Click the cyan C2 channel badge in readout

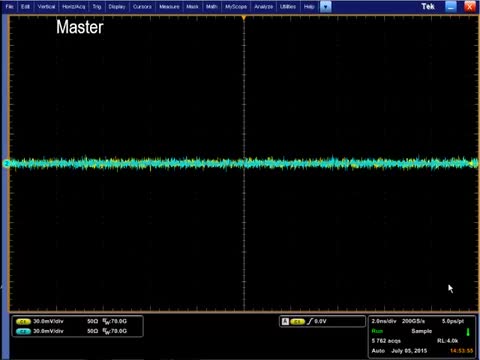[23, 331]
